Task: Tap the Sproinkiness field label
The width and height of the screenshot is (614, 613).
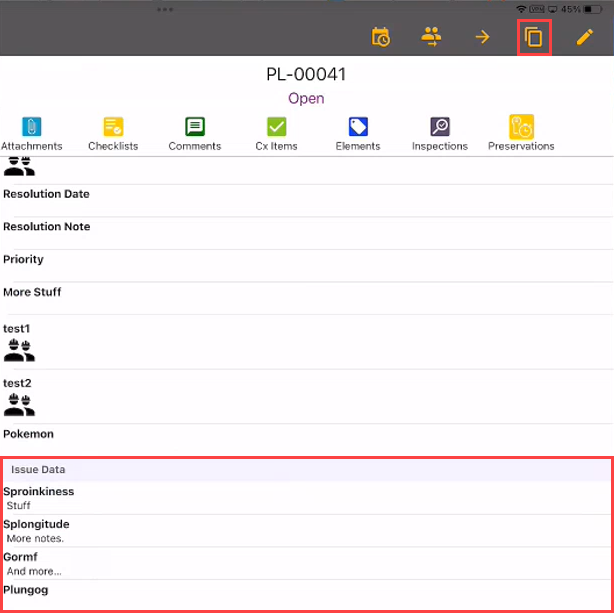Action: point(38,491)
